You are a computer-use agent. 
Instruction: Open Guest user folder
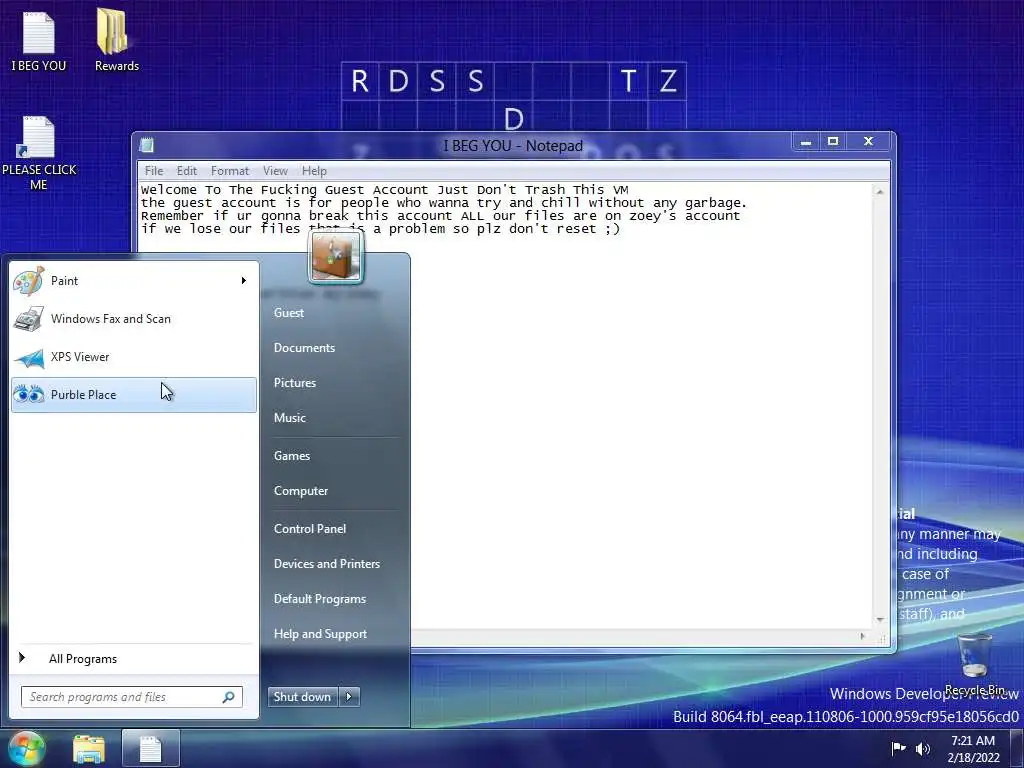click(x=289, y=313)
